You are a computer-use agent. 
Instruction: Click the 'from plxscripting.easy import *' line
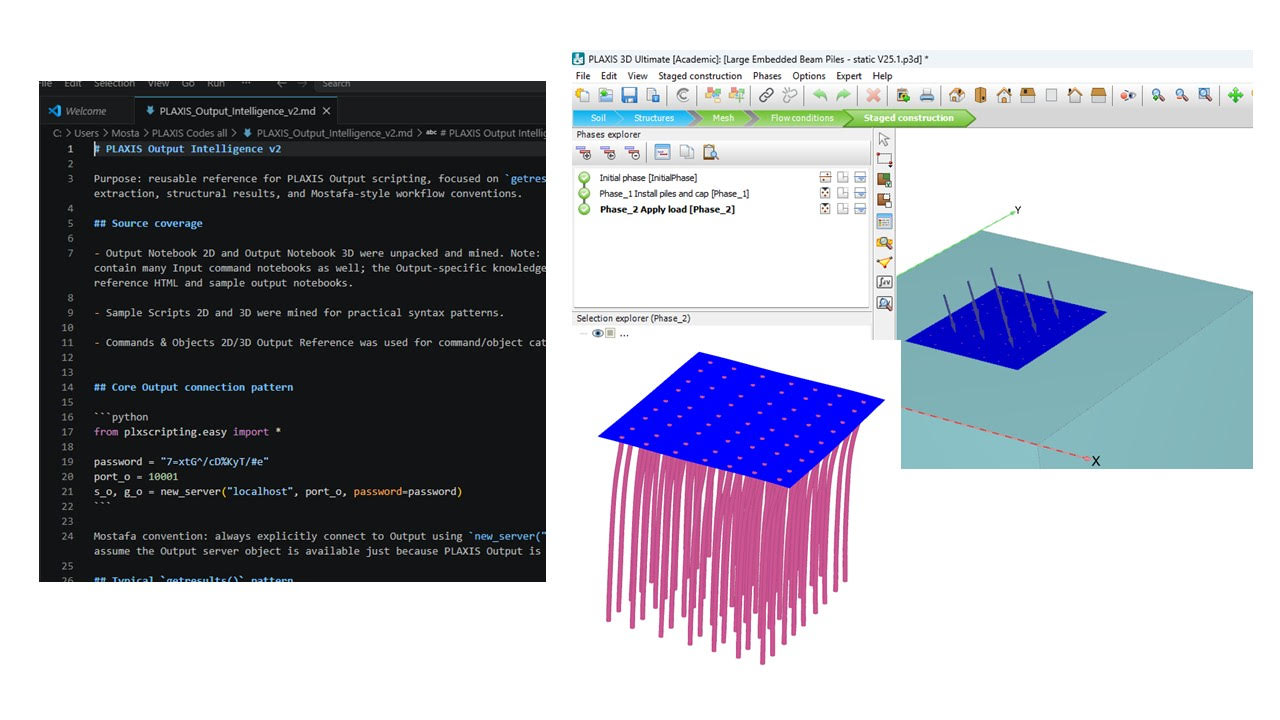pos(188,432)
